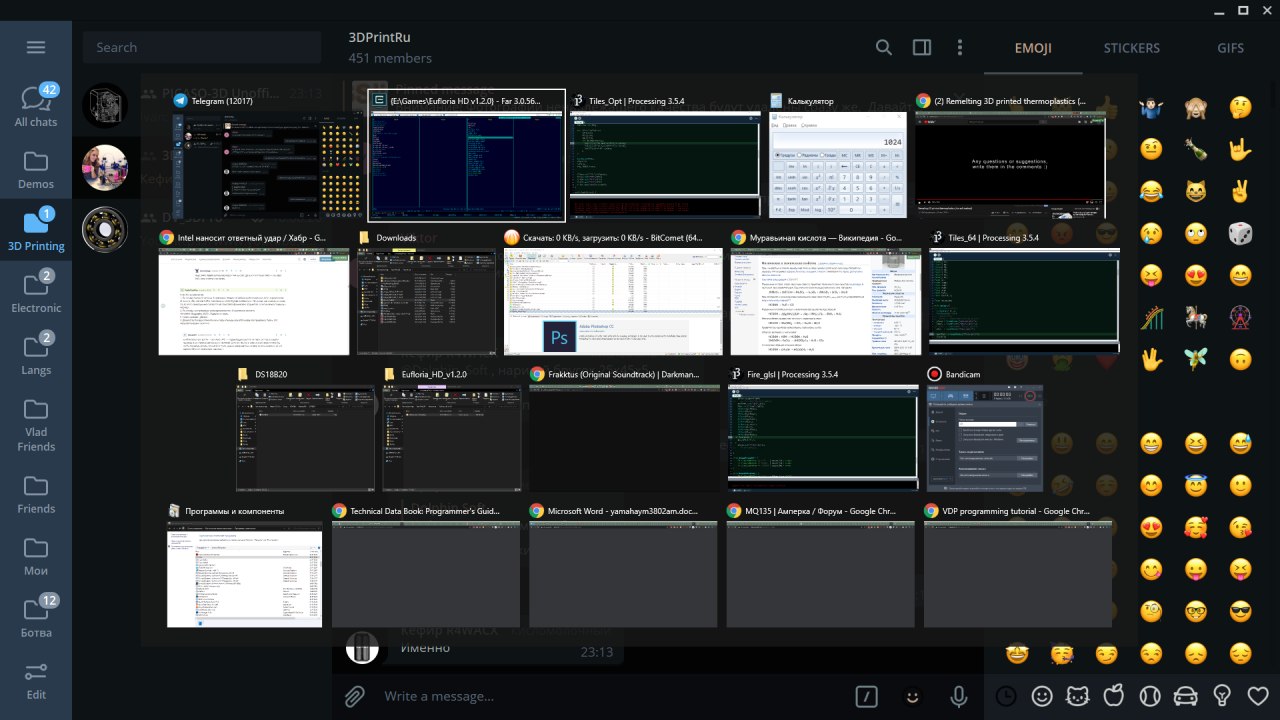This screenshot has height=720, width=1280.
Task: Insert the ferris wheel emoji
Action: pos(1240,317)
